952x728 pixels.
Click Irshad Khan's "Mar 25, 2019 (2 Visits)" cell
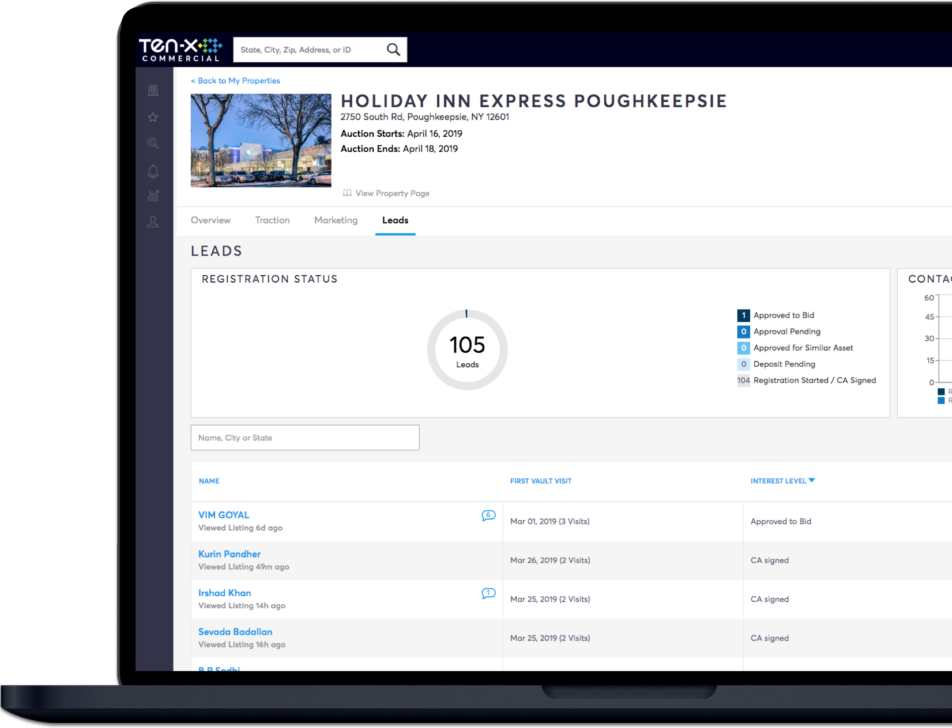coord(550,599)
